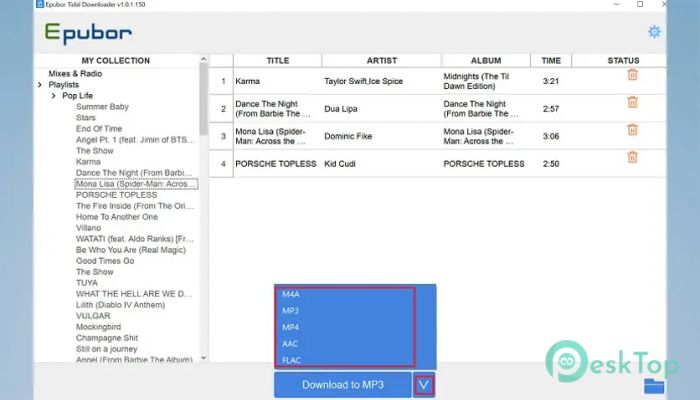
Task: Click the Download to MP3 button
Action: pos(343,385)
